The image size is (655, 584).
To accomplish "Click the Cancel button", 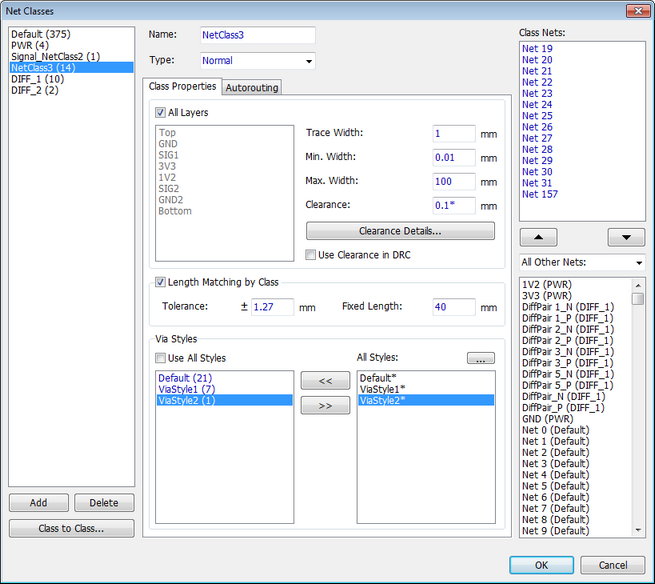I will tap(613, 565).
